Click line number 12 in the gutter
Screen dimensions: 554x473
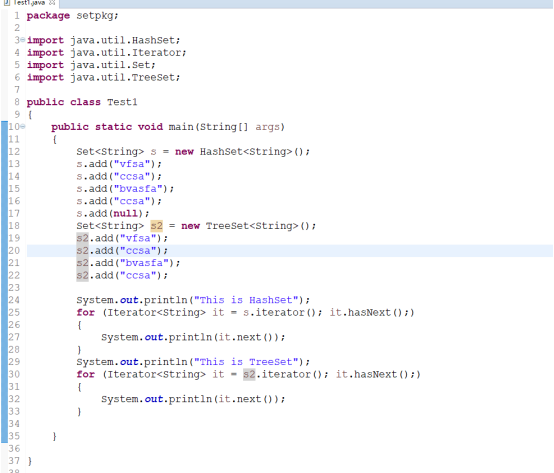click(14, 152)
